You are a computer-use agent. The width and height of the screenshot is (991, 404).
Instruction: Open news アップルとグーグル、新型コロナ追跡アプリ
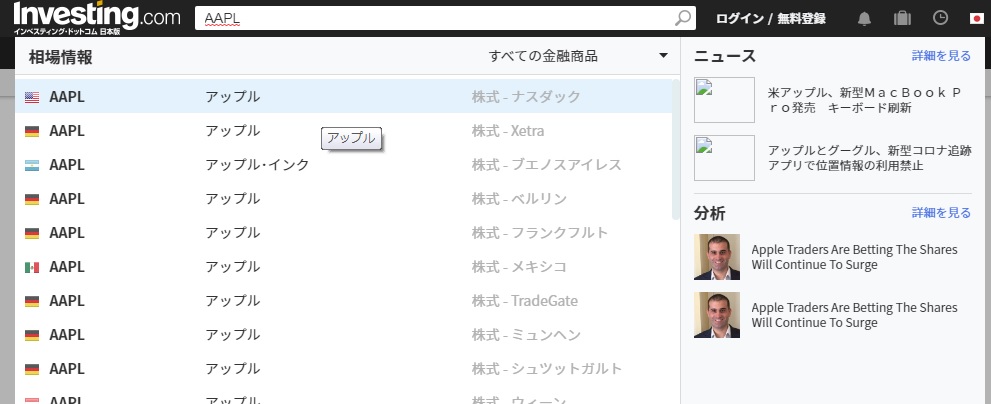(871, 158)
